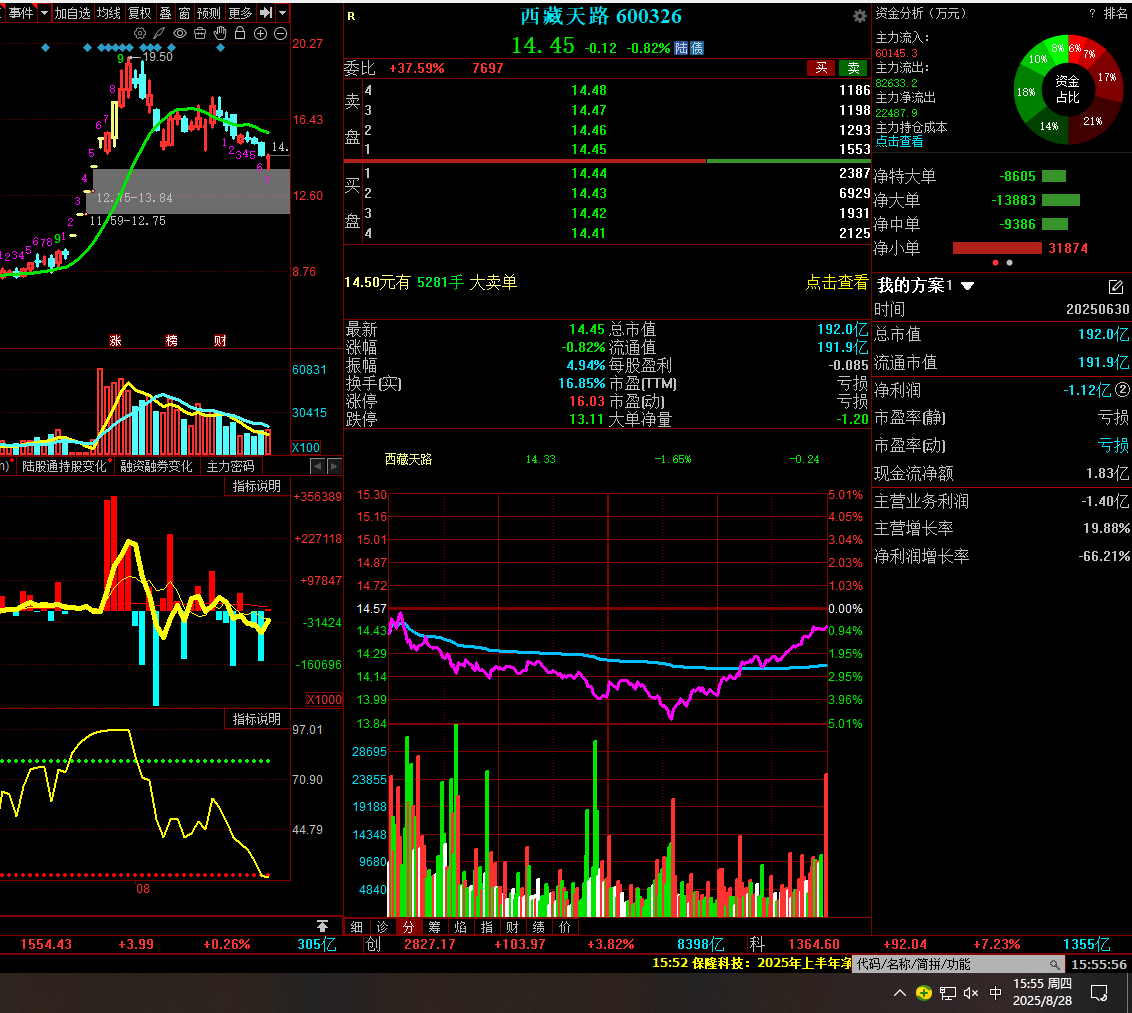
Task: Click 榜 marker below K-line chart
Action: coord(171,341)
